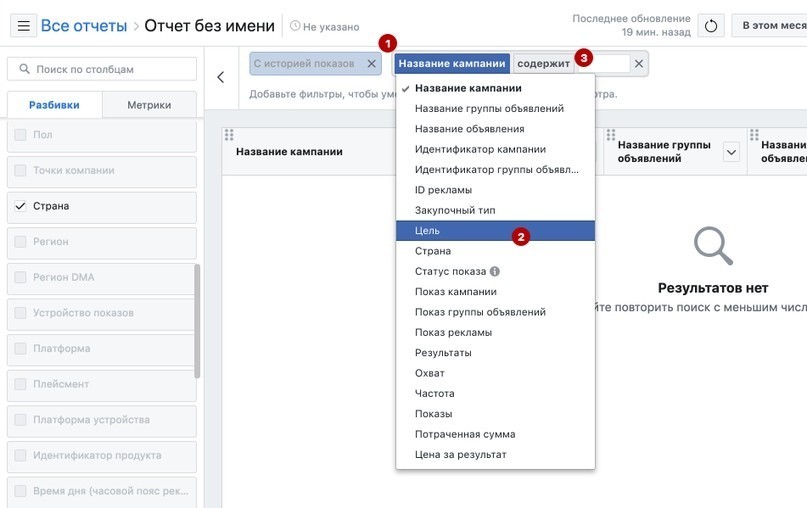Enable the 'Плейсмент' checkbox
The image size is (807, 508).
point(21,384)
